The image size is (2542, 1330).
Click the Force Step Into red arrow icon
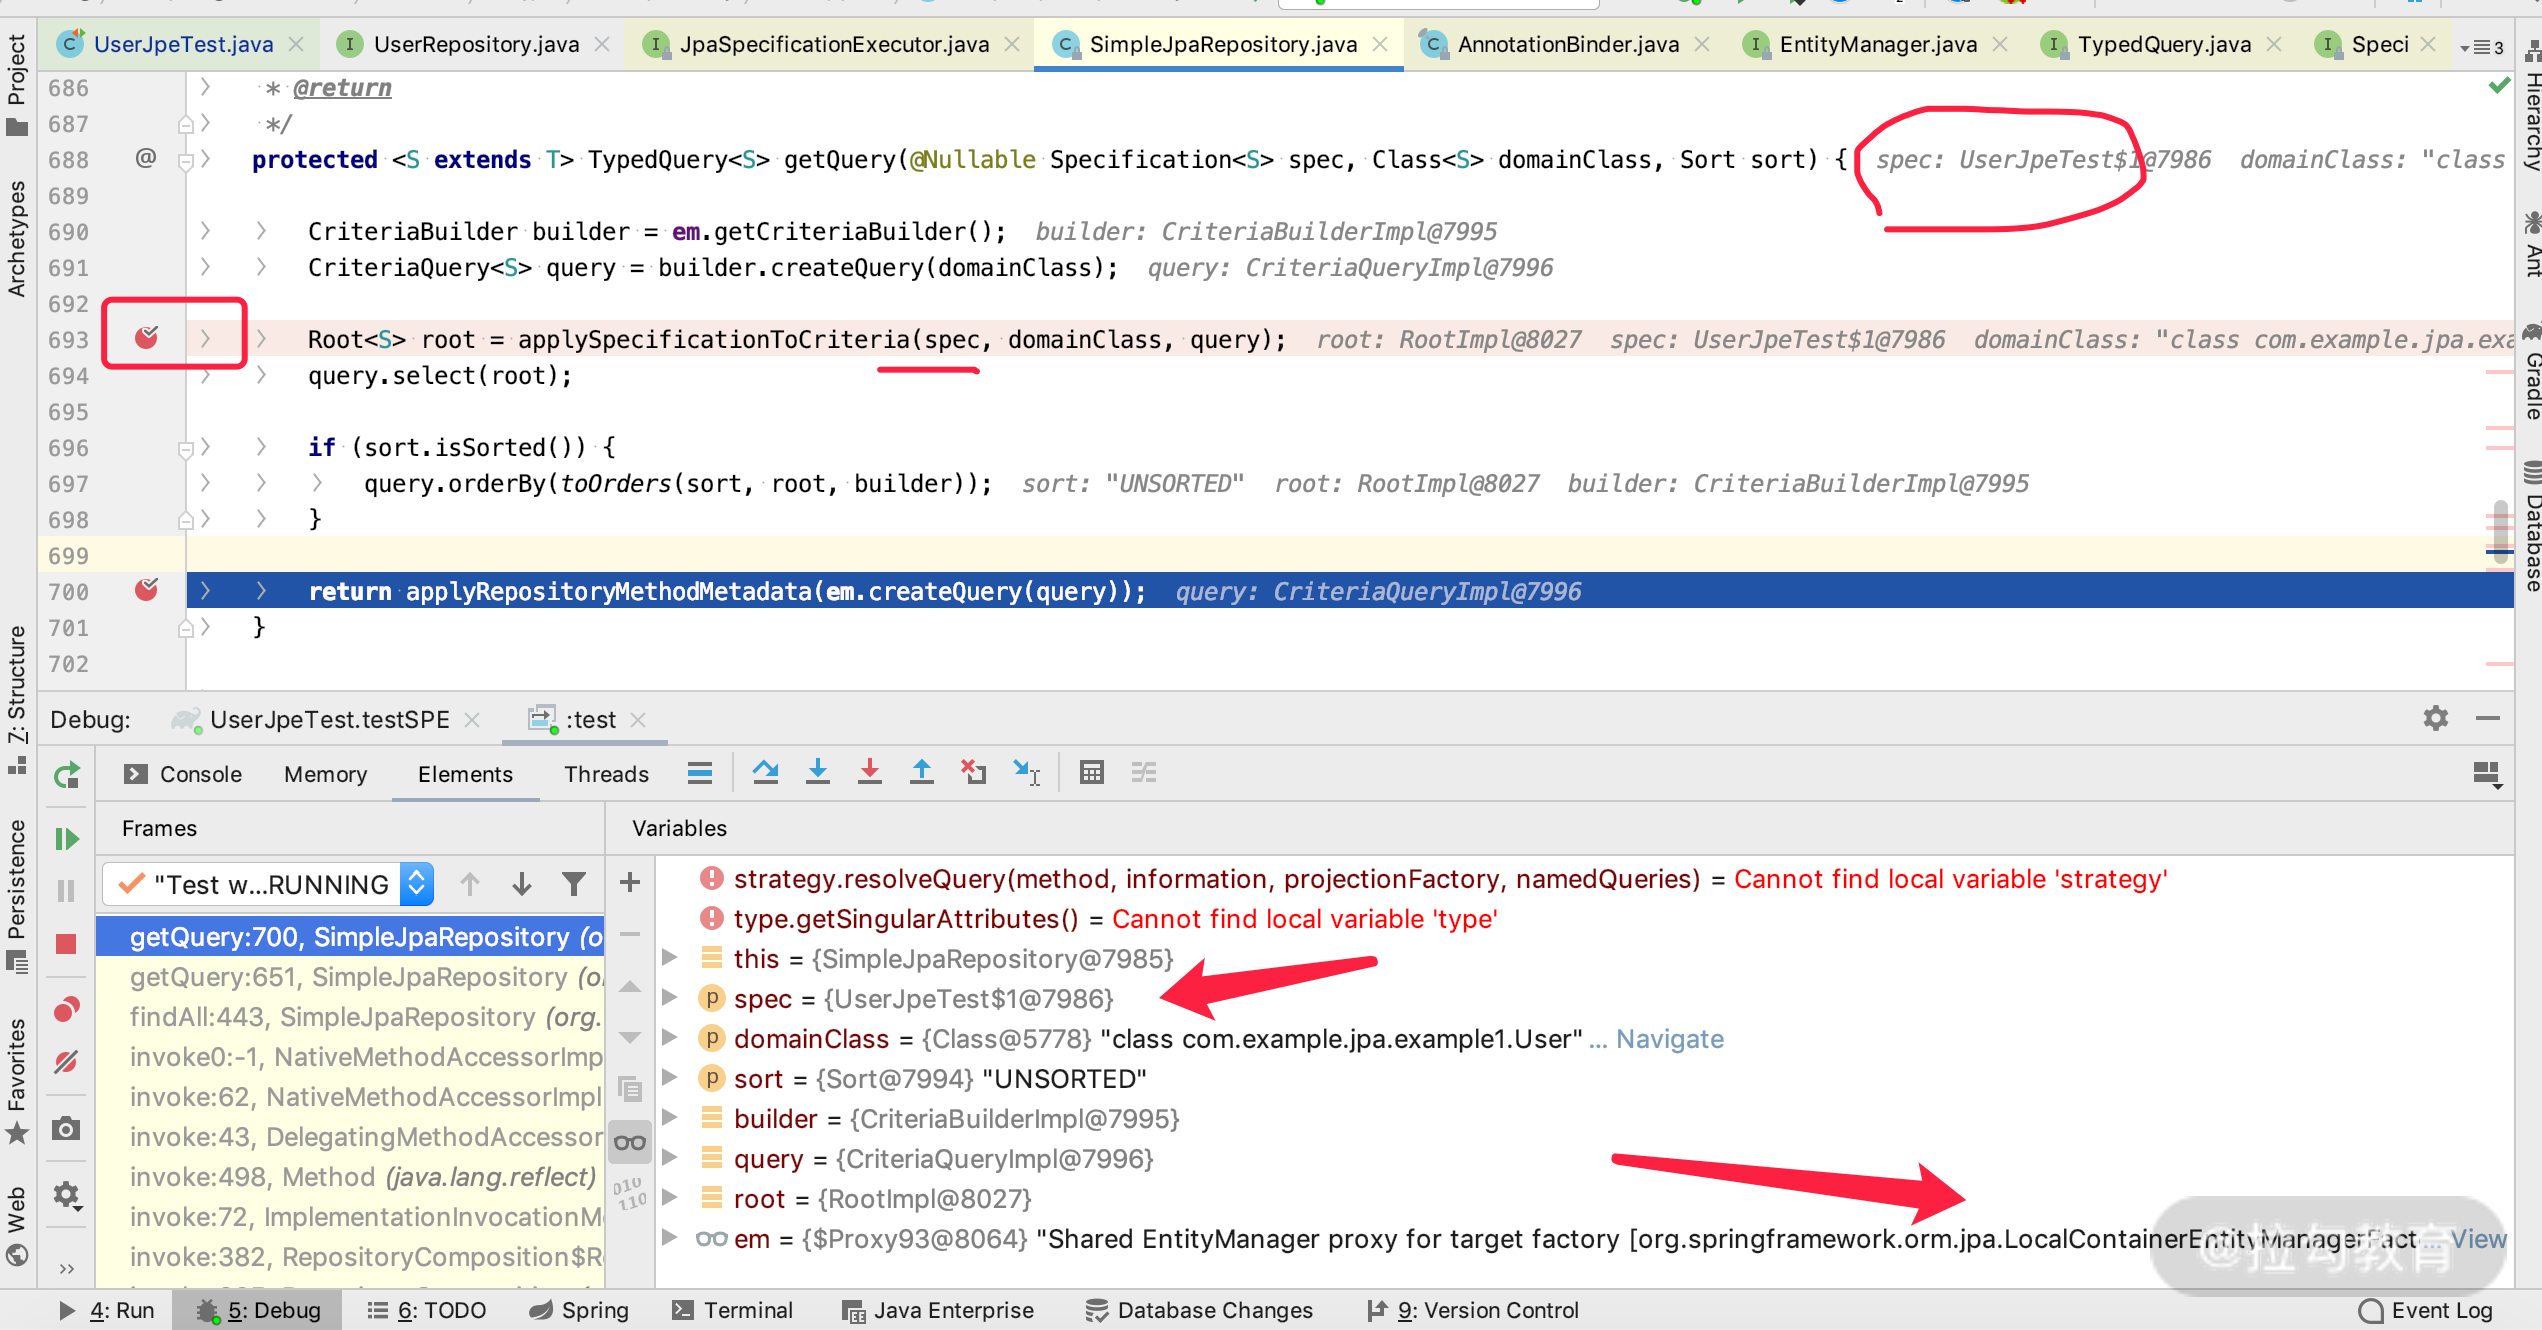(x=870, y=772)
